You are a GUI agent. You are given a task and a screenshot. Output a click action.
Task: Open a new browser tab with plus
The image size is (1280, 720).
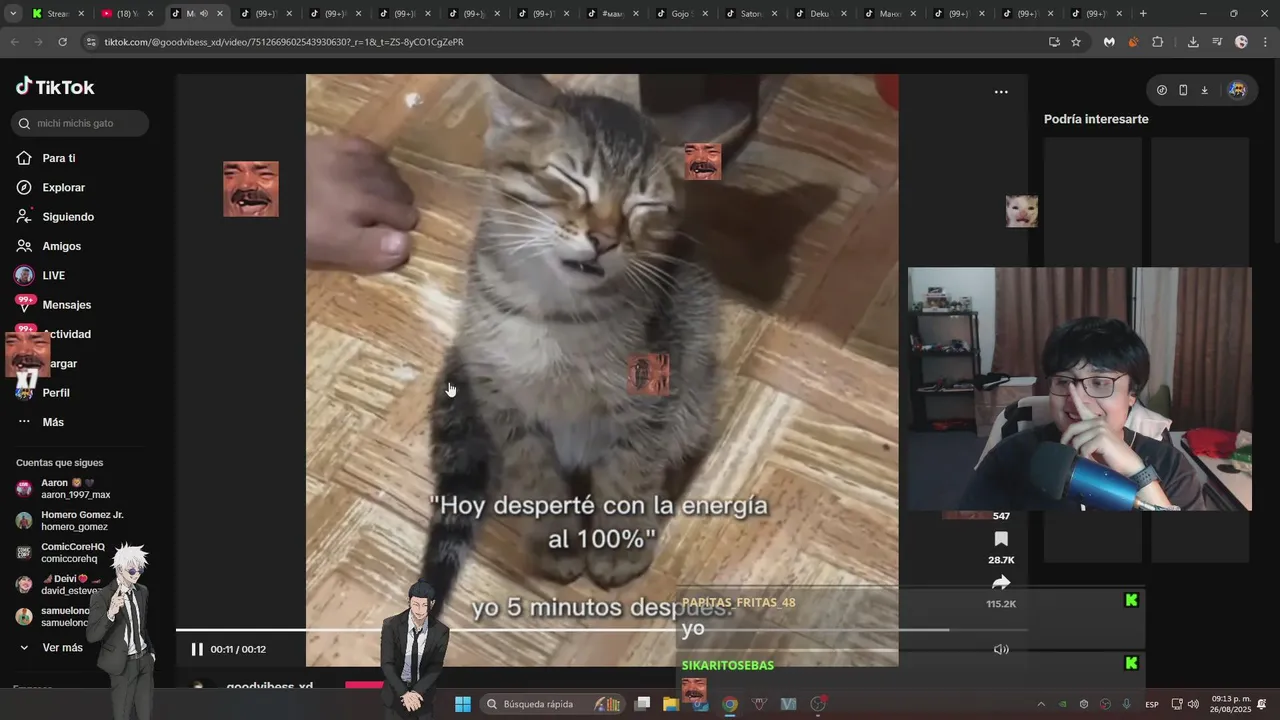[1143, 14]
